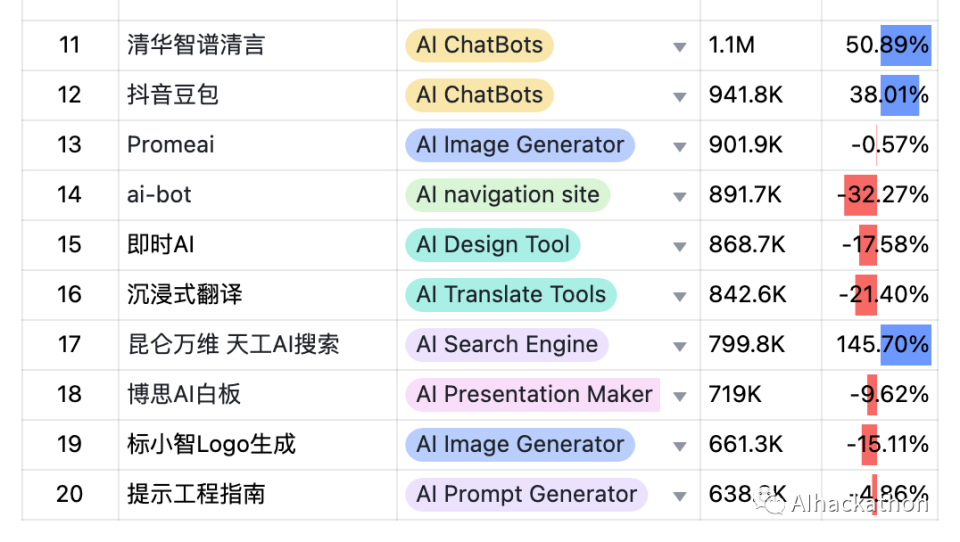
Task: Expand dropdown beside AI Presentation Maker tag
Action: point(680,397)
